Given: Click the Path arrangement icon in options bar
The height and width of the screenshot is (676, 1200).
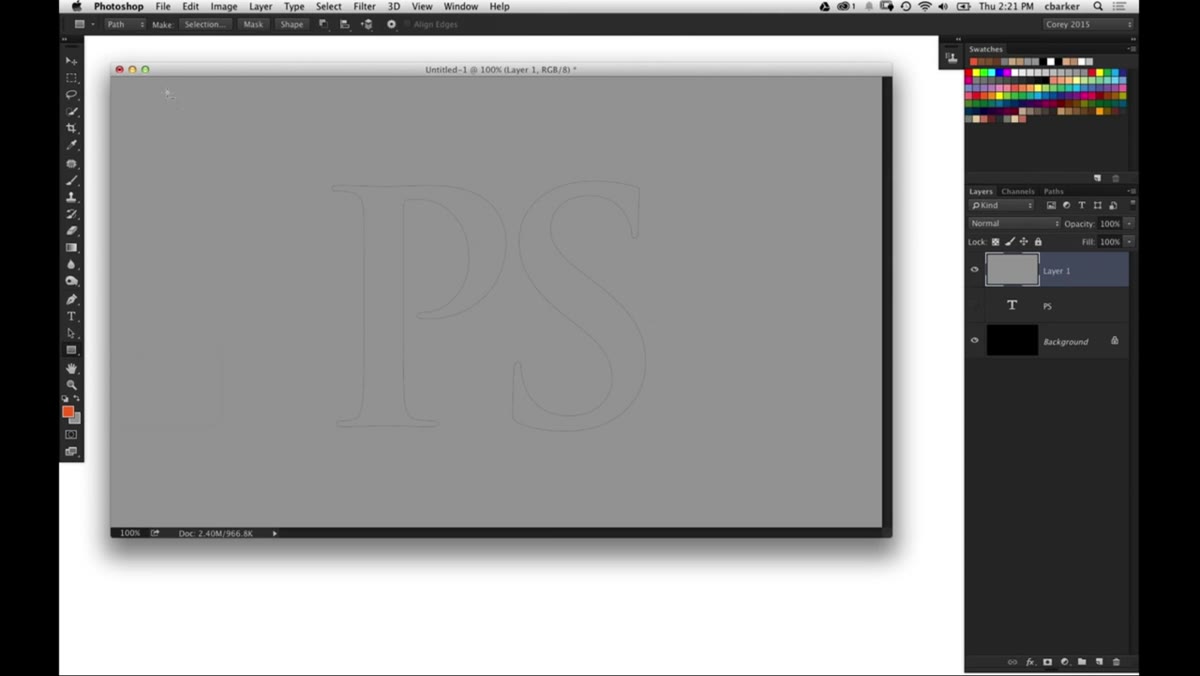Looking at the screenshot, I should [367, 24].
